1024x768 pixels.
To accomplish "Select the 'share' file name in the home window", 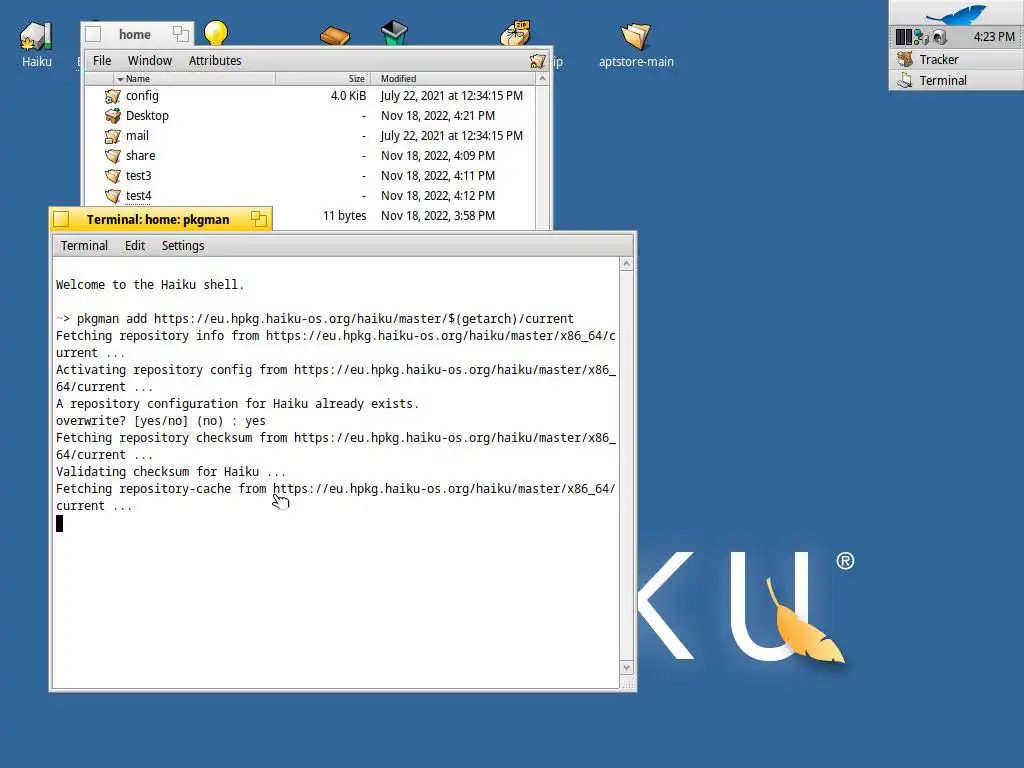I will (x=140, y=156).
